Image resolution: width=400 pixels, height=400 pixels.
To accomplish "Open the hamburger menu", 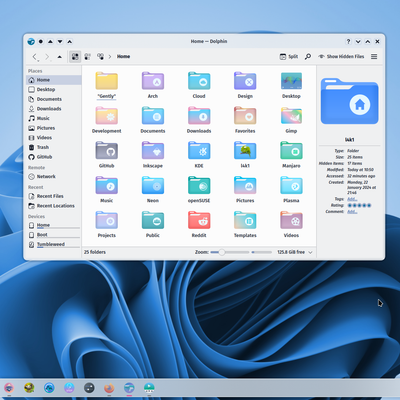I will 374,56.
